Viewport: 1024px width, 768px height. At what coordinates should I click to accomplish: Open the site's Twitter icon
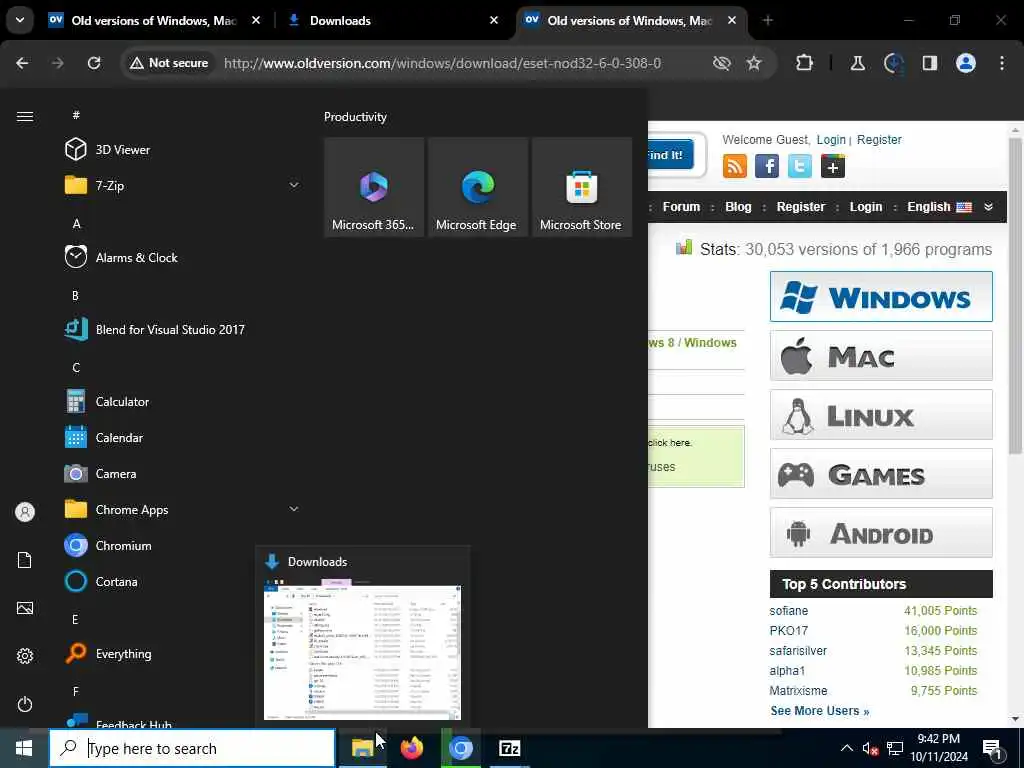[x=799, y=166]
